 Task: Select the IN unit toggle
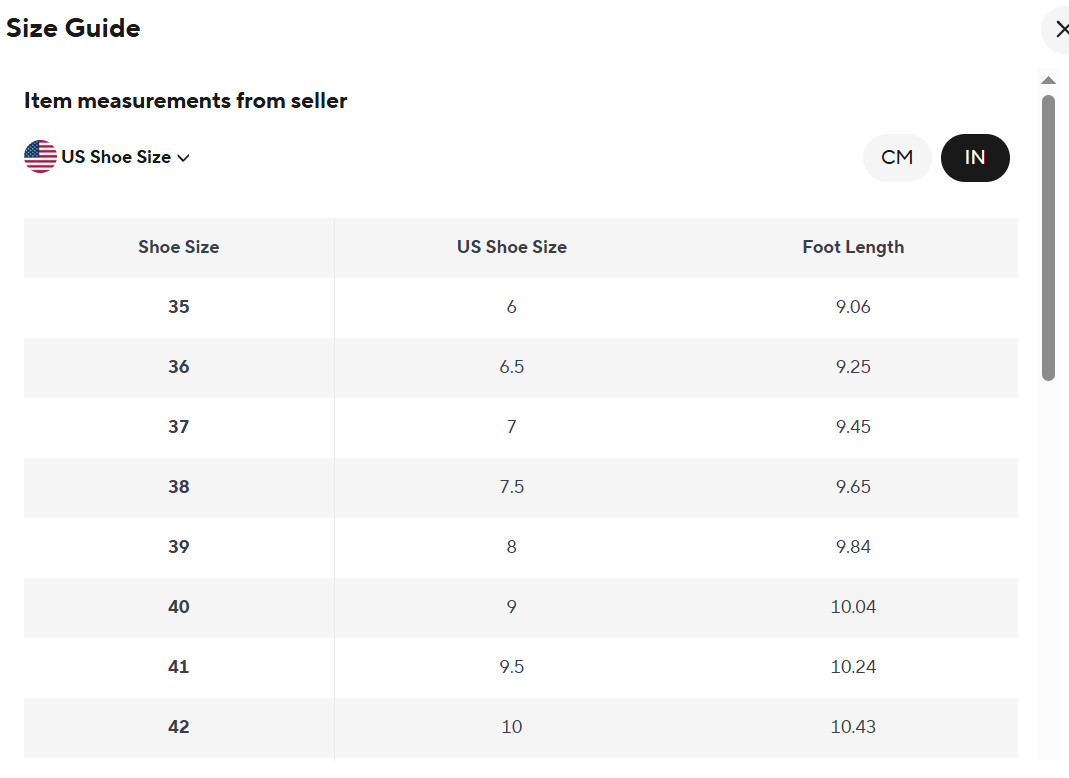[975, 158]
